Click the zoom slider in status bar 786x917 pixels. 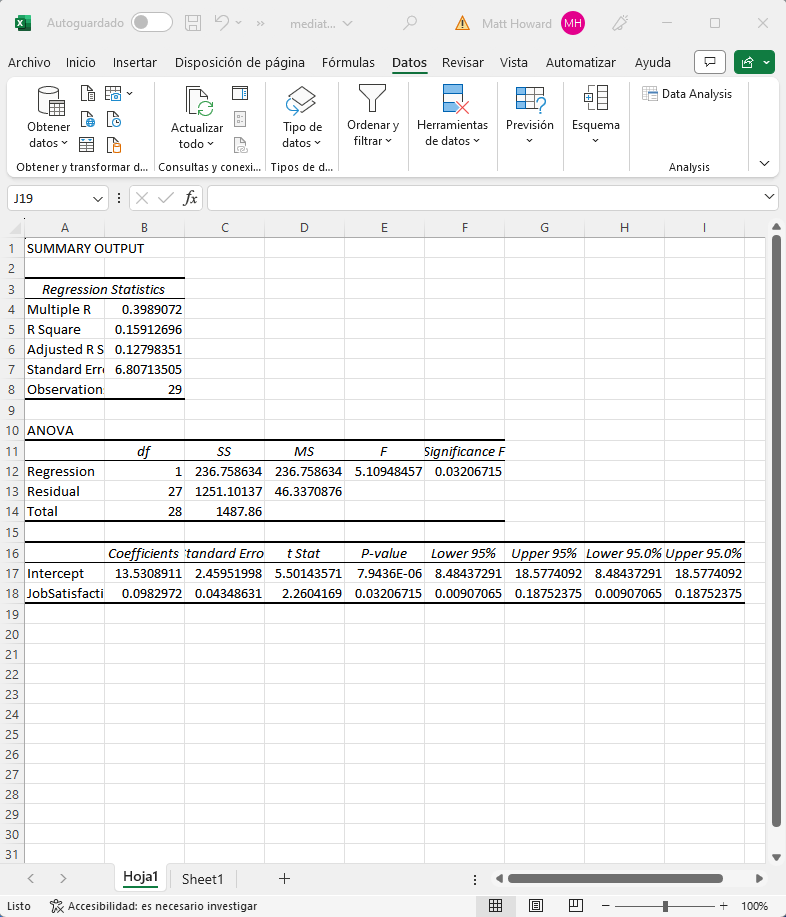[x=665, y=906]
